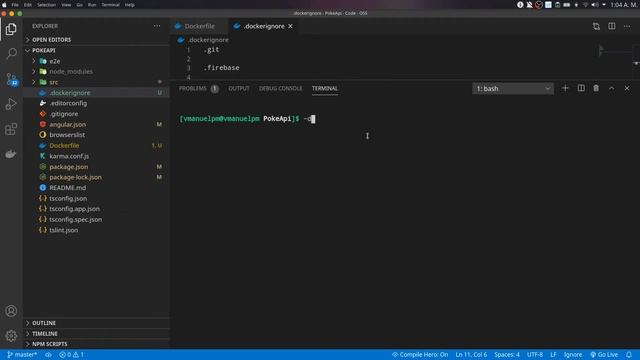640x360 pixels.
Task: Create a new terminal with plus icon
Action: pos(565,88)
